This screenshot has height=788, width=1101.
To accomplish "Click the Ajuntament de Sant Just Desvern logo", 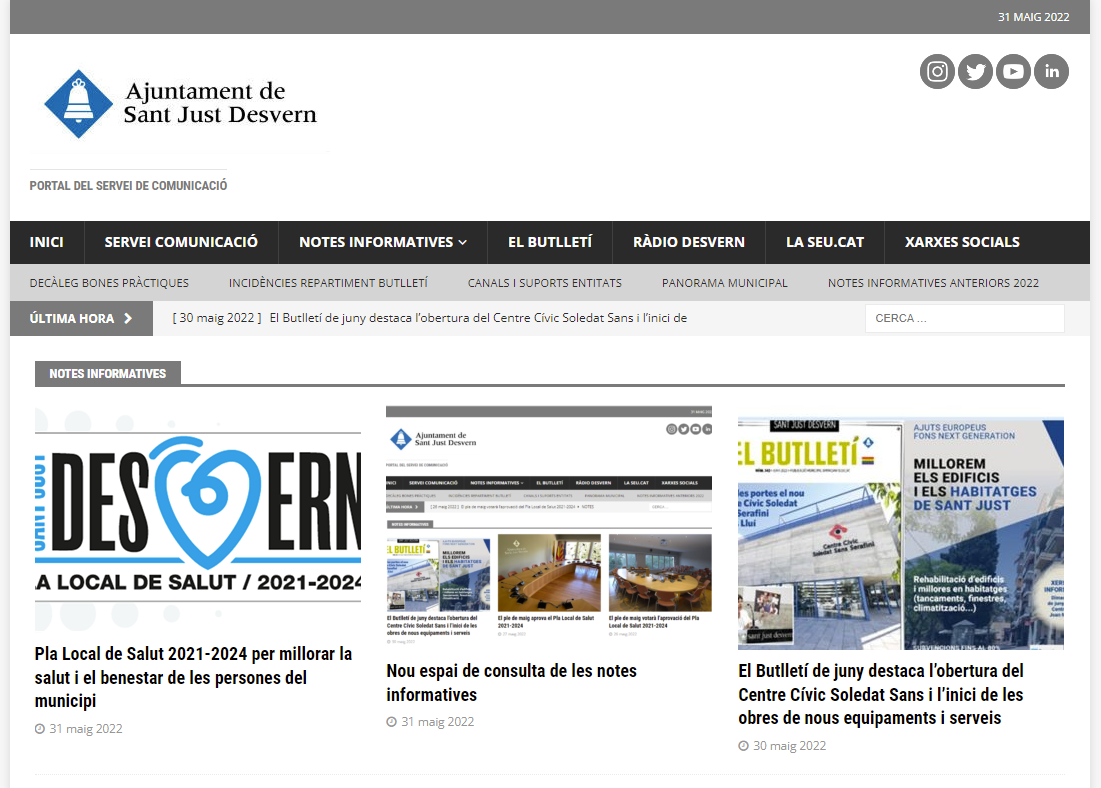I will [x=180, y=103].
